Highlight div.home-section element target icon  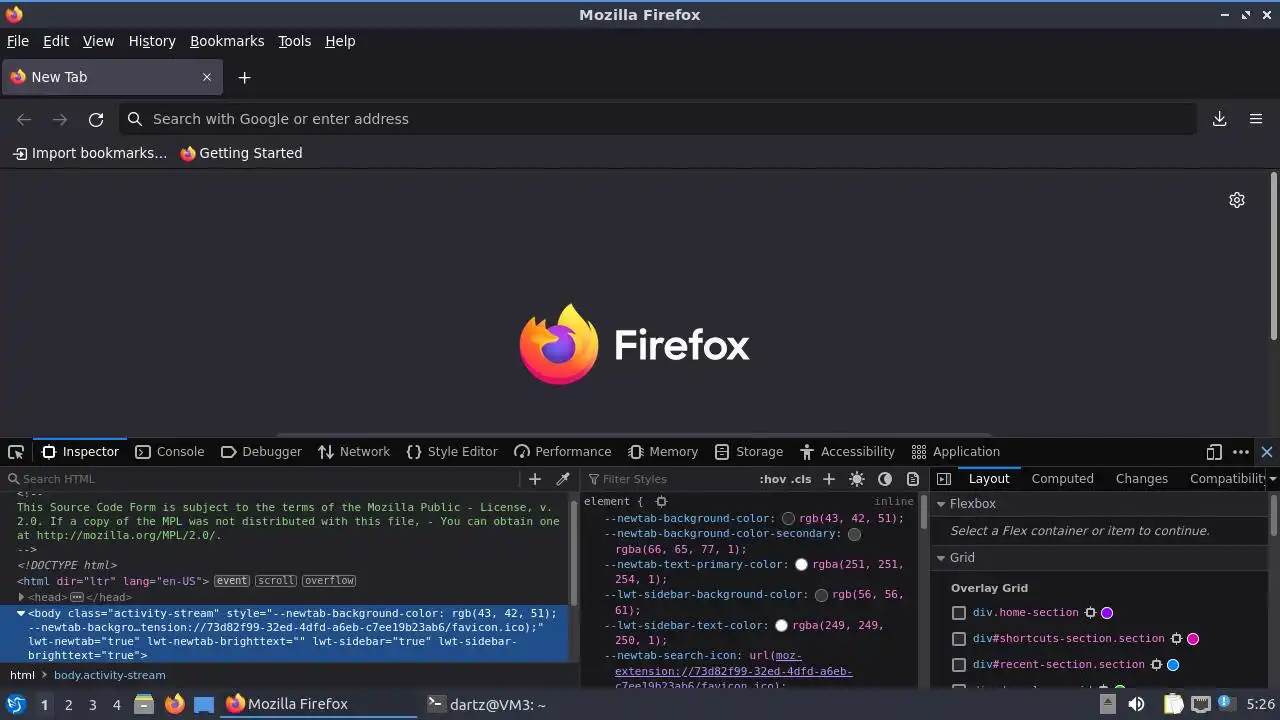[1091, 613]
